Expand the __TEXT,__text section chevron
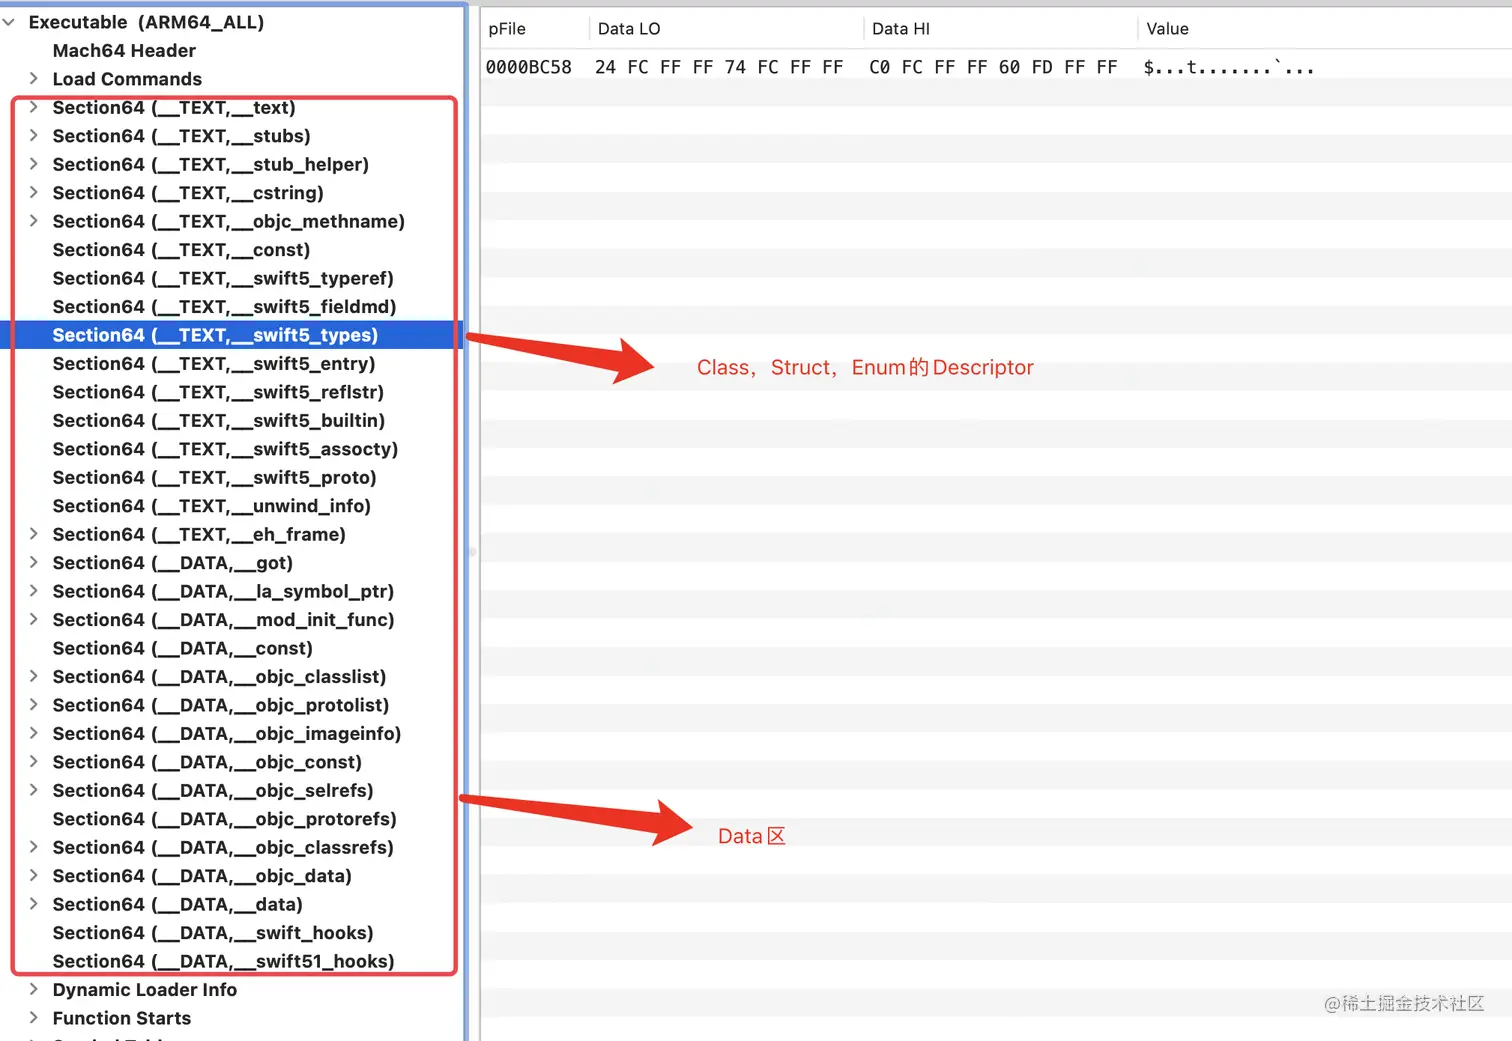Screen dimensions: 1512x1041 pos(33,107)
